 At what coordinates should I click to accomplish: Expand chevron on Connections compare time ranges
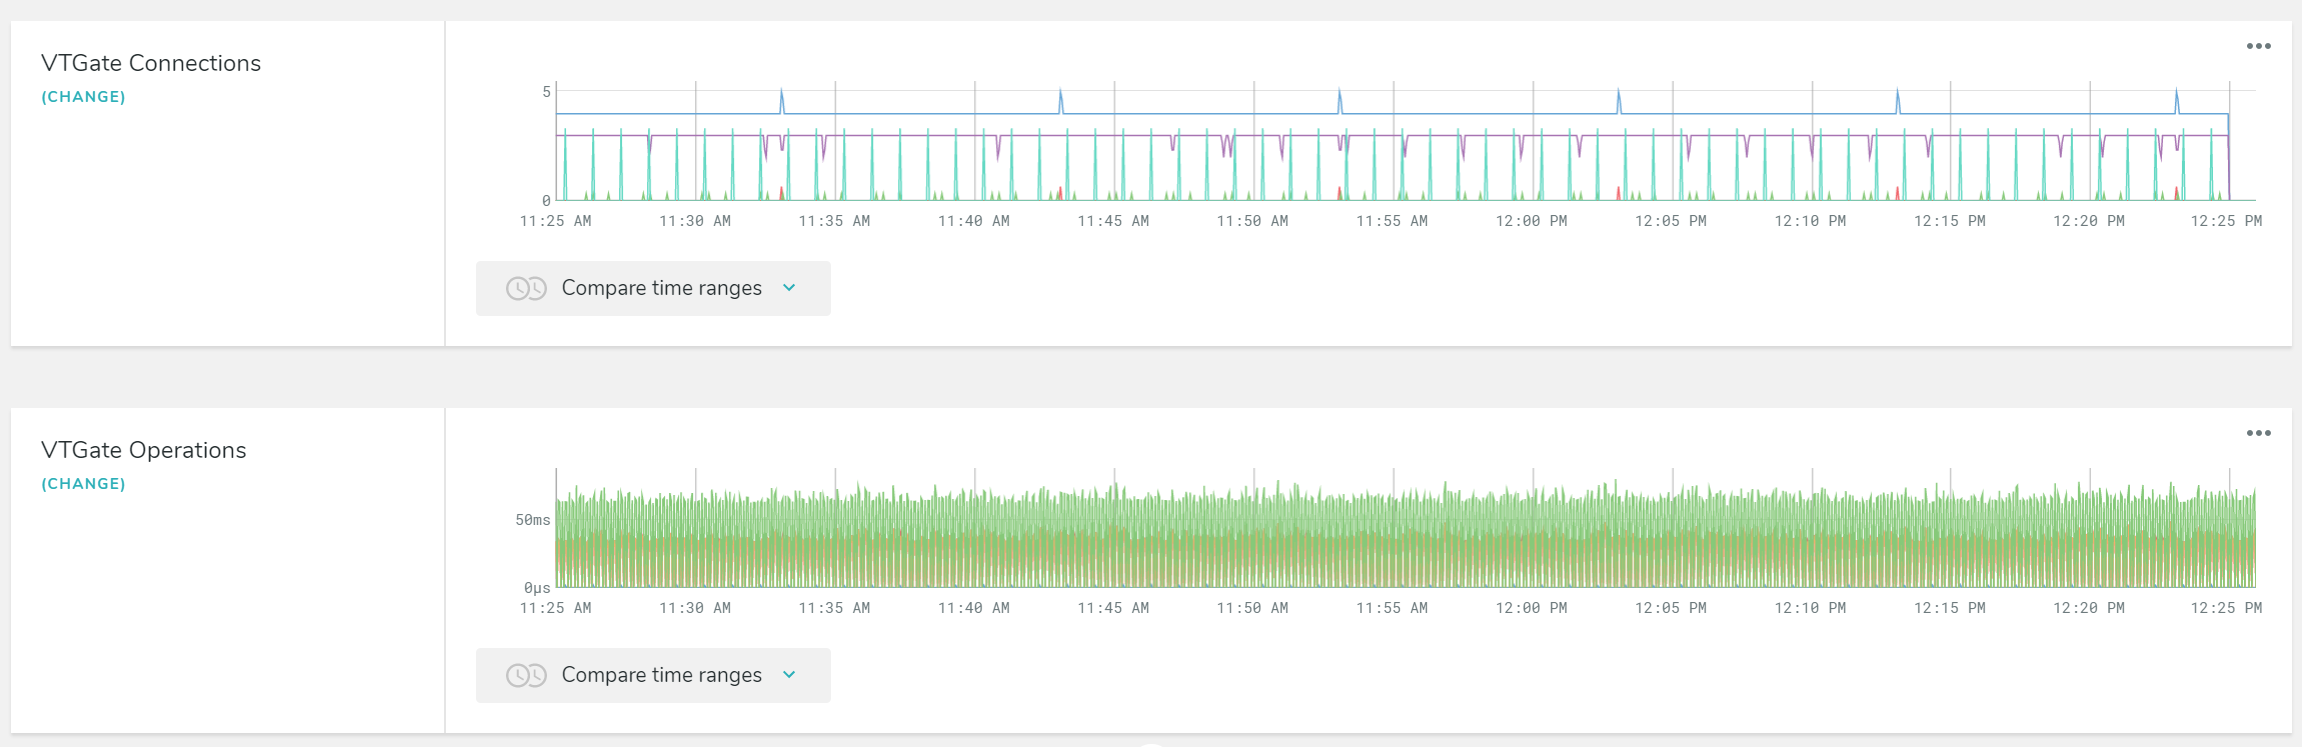click(x=789, y=288)
